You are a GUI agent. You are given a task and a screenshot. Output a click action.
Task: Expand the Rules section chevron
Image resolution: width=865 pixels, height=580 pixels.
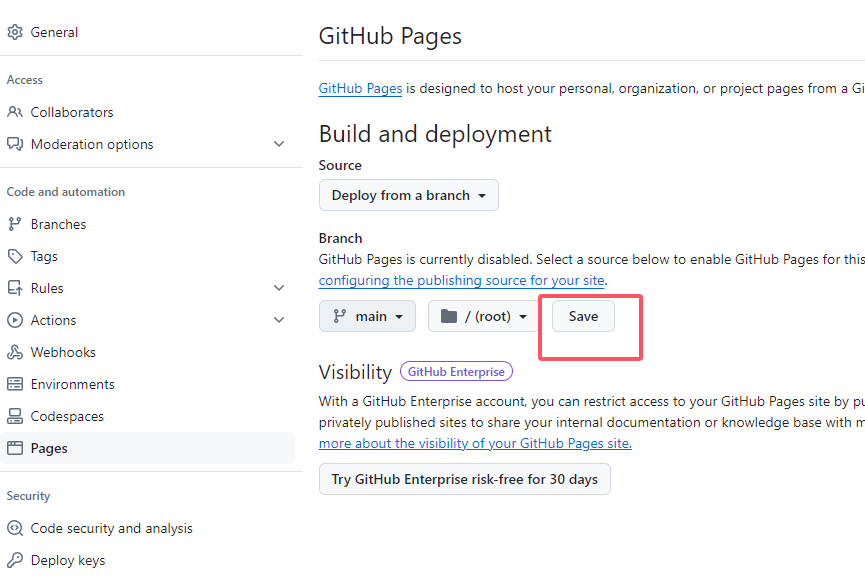(279, 288)
